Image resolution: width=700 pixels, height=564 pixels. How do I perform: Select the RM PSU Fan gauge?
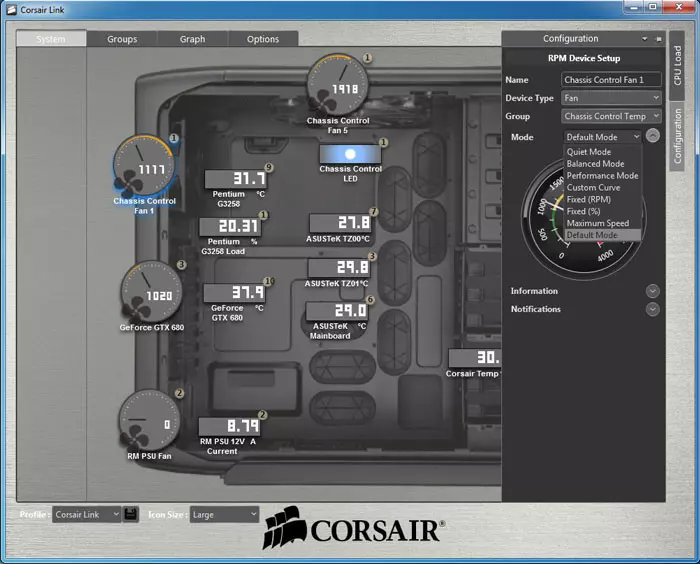point(150,420)
